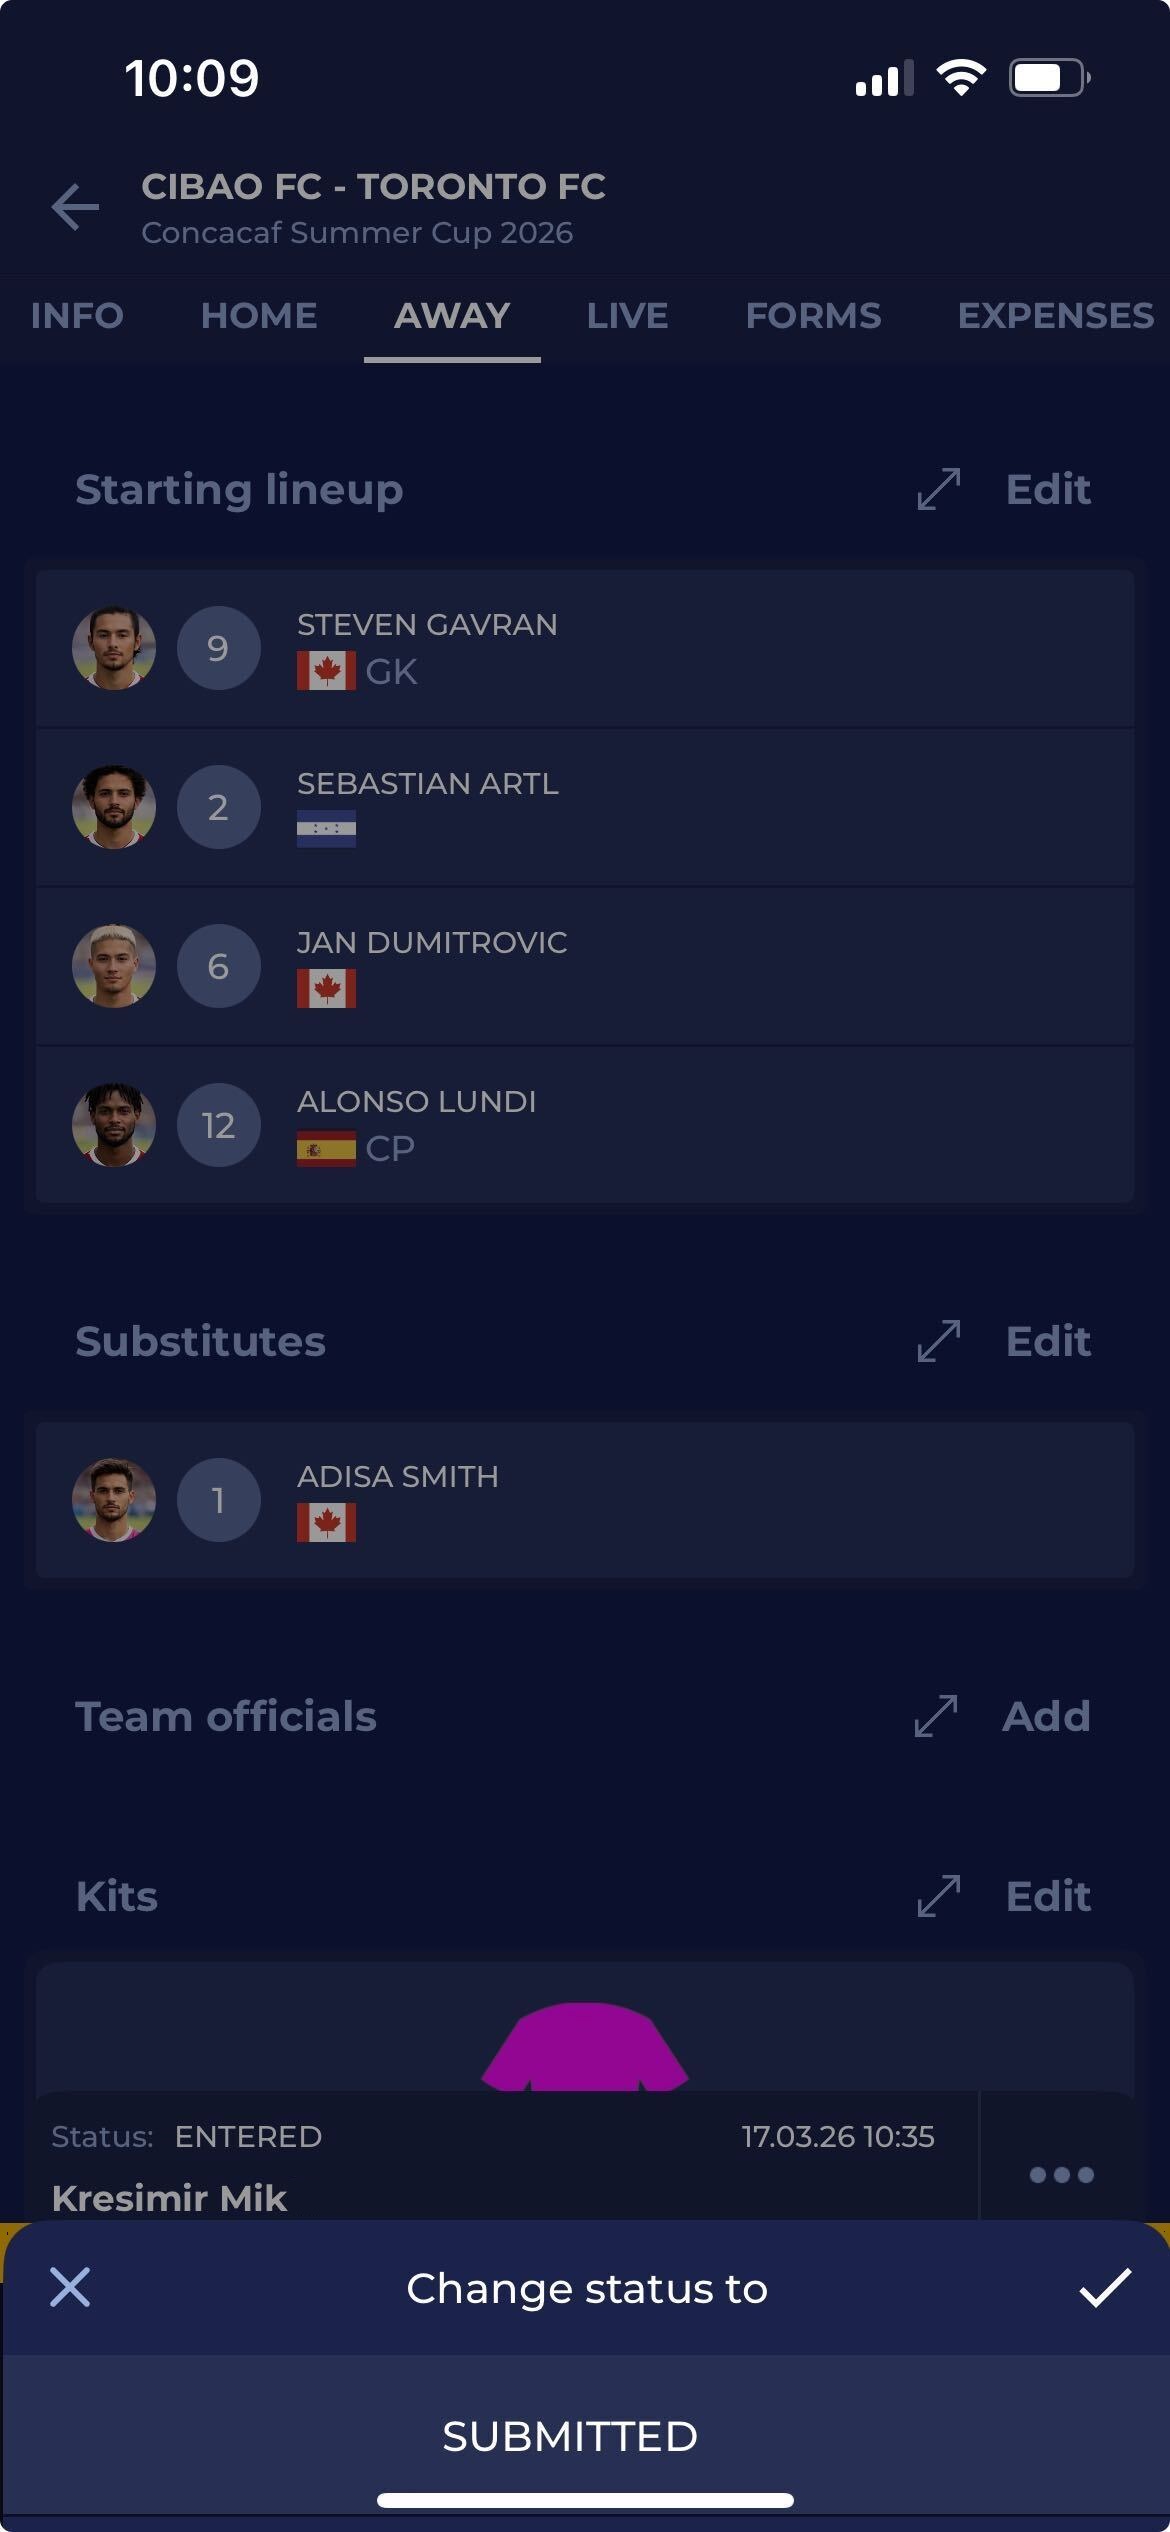The height and width of the screenshot is (2532, 1170).
Task: Expand the Substitutes section
Action: tap(938, 1341)
